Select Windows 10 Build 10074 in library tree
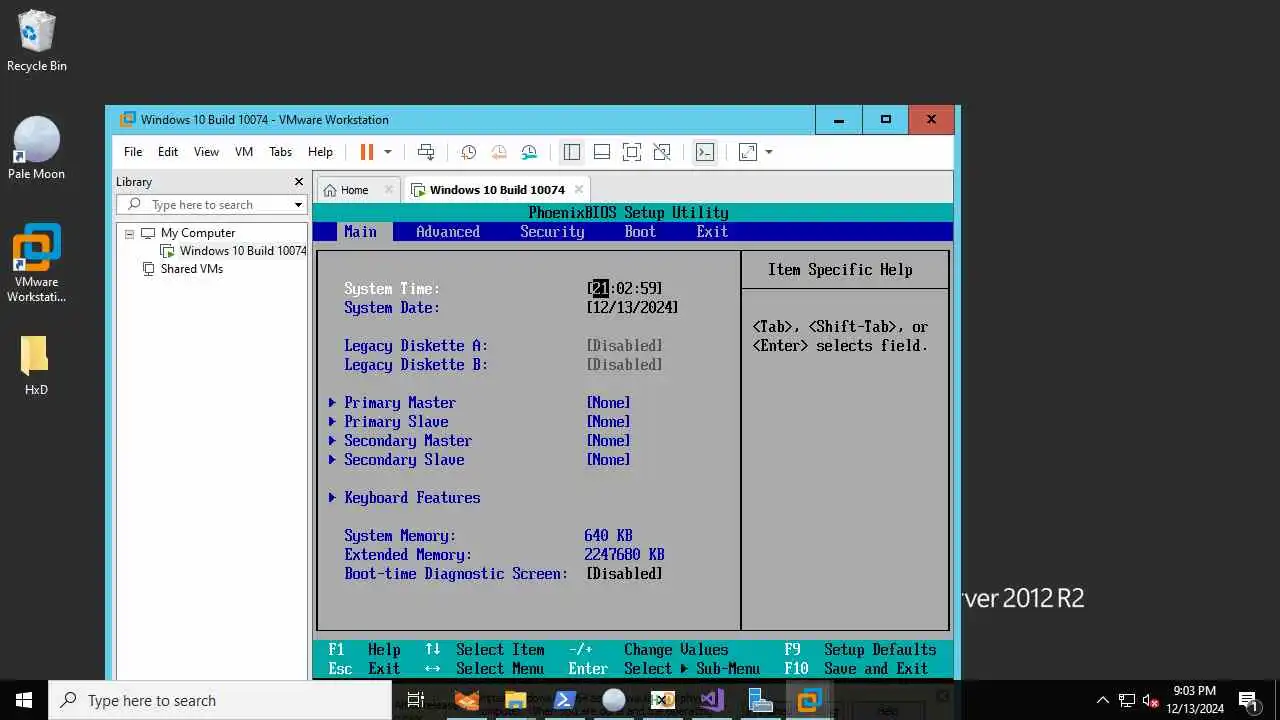This screenshot has width=1280, height=720. point(243,251)
